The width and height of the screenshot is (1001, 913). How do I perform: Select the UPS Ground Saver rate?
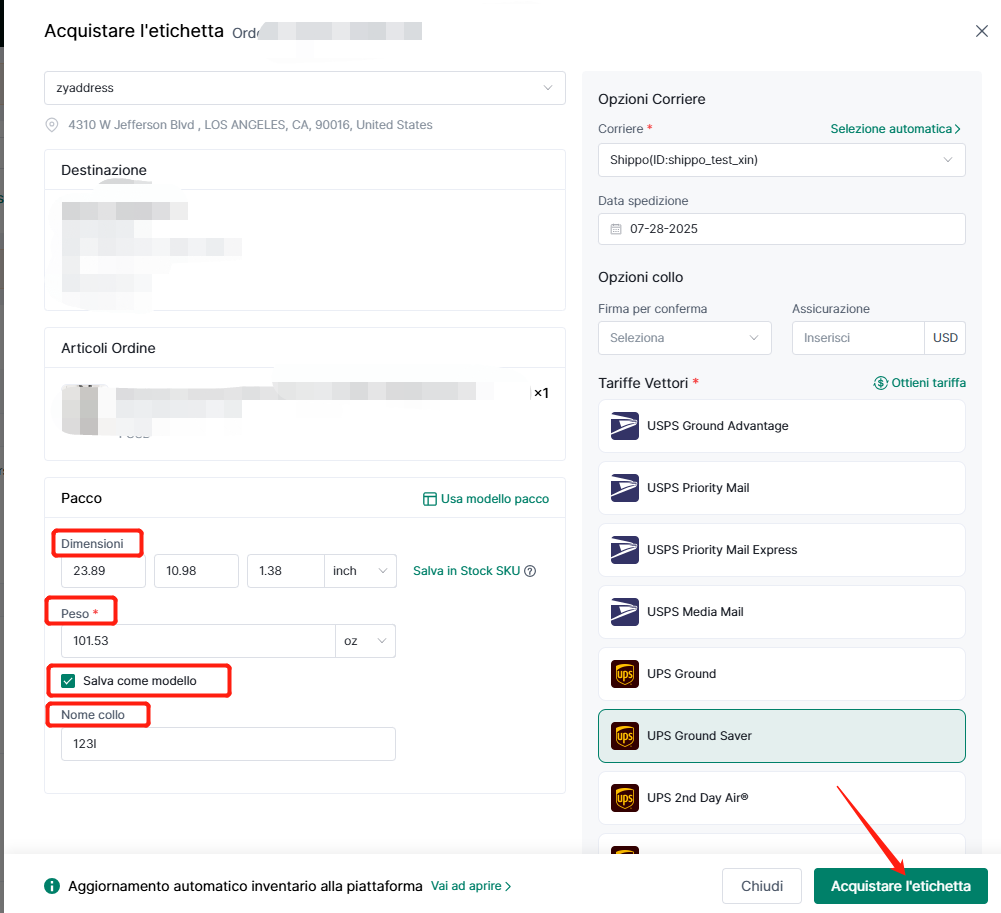click(781, 736)
